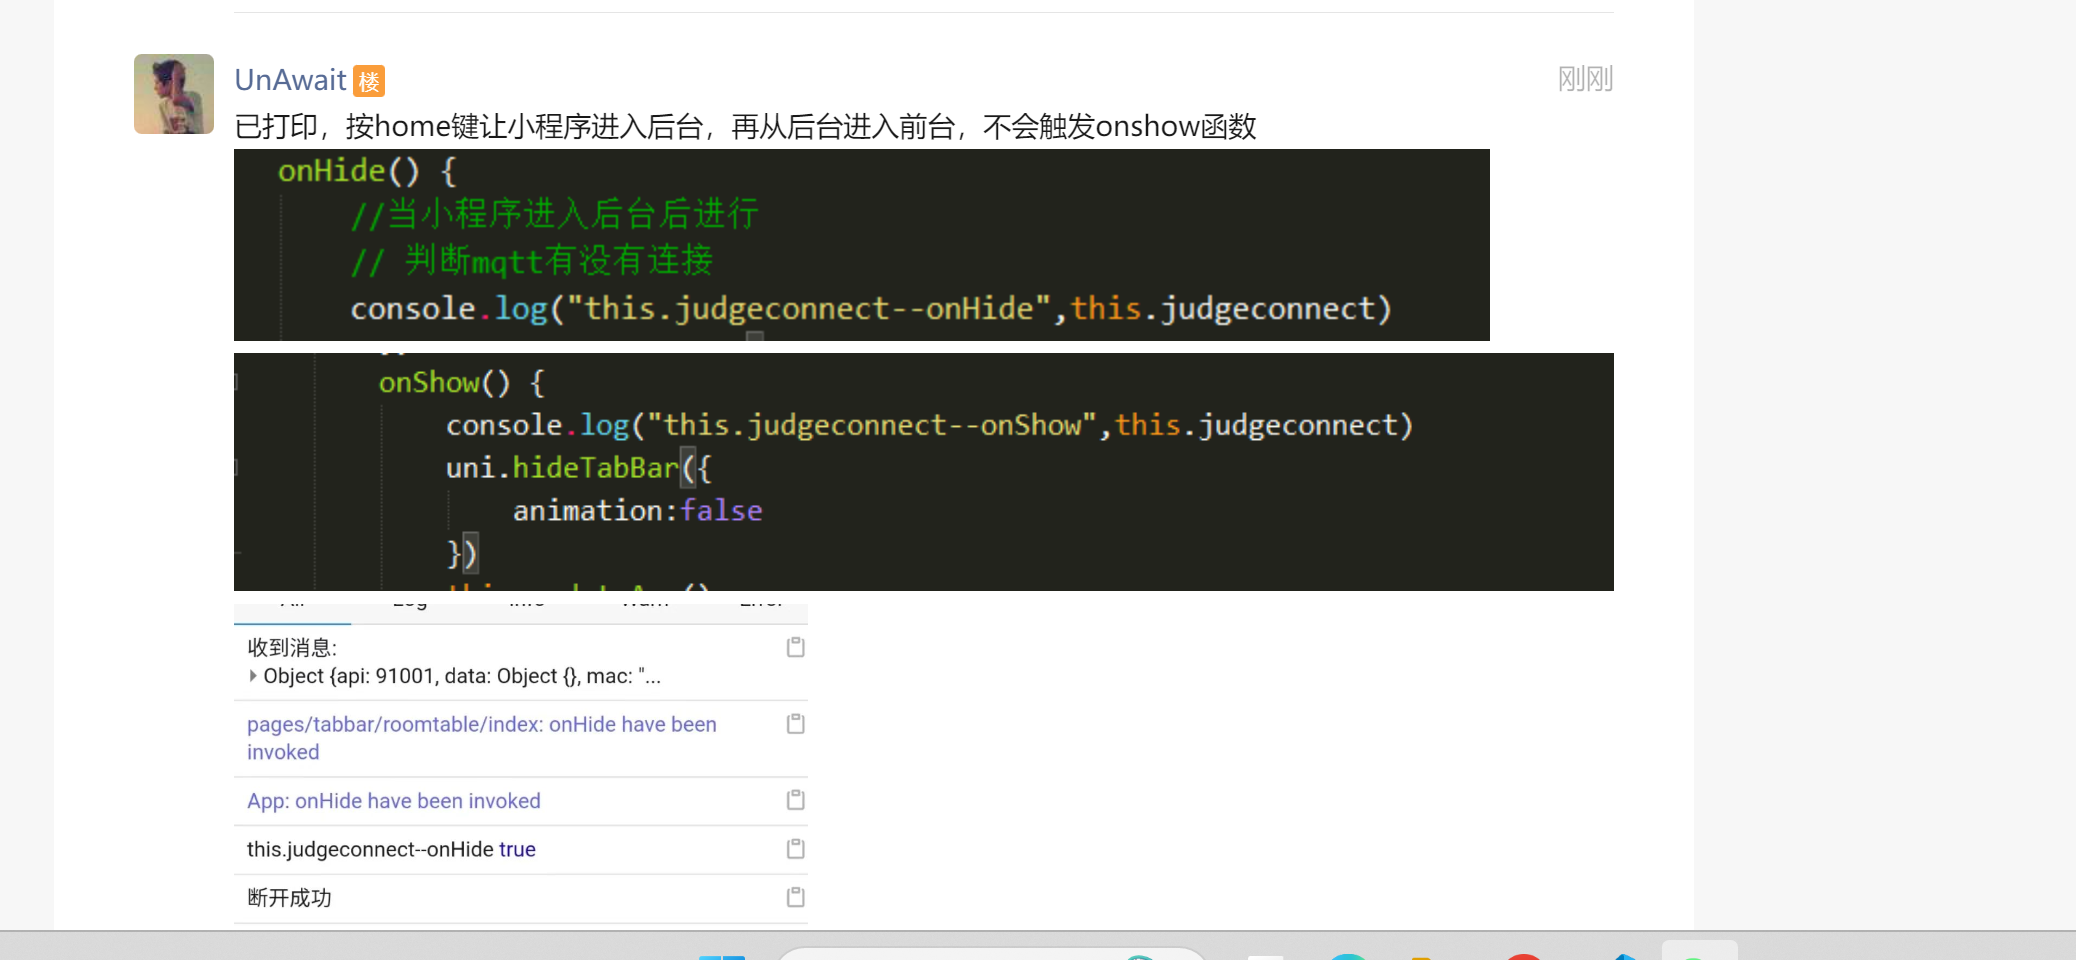Image resolution: width=2076 pixels, height=960 pixels.
Task: Copy the pages/tabbar/roomtable onHide log entry
Action: tap(796, 723)
